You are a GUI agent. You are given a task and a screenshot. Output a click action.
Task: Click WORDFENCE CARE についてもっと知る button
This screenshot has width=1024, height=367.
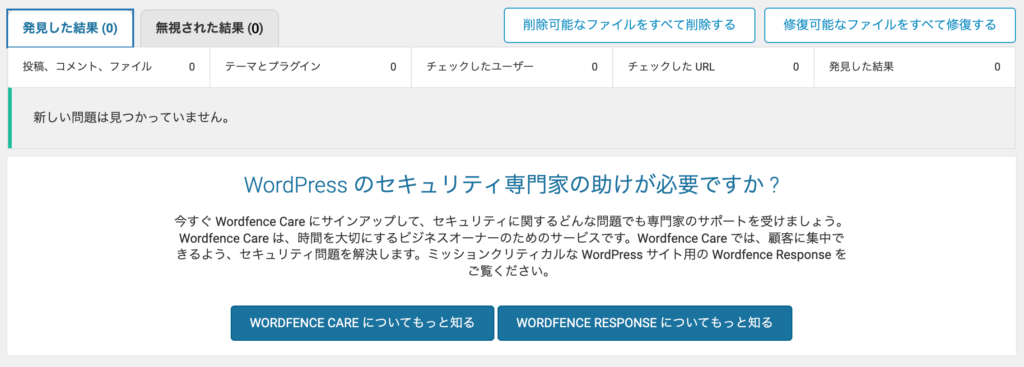(x=362, y=323)
